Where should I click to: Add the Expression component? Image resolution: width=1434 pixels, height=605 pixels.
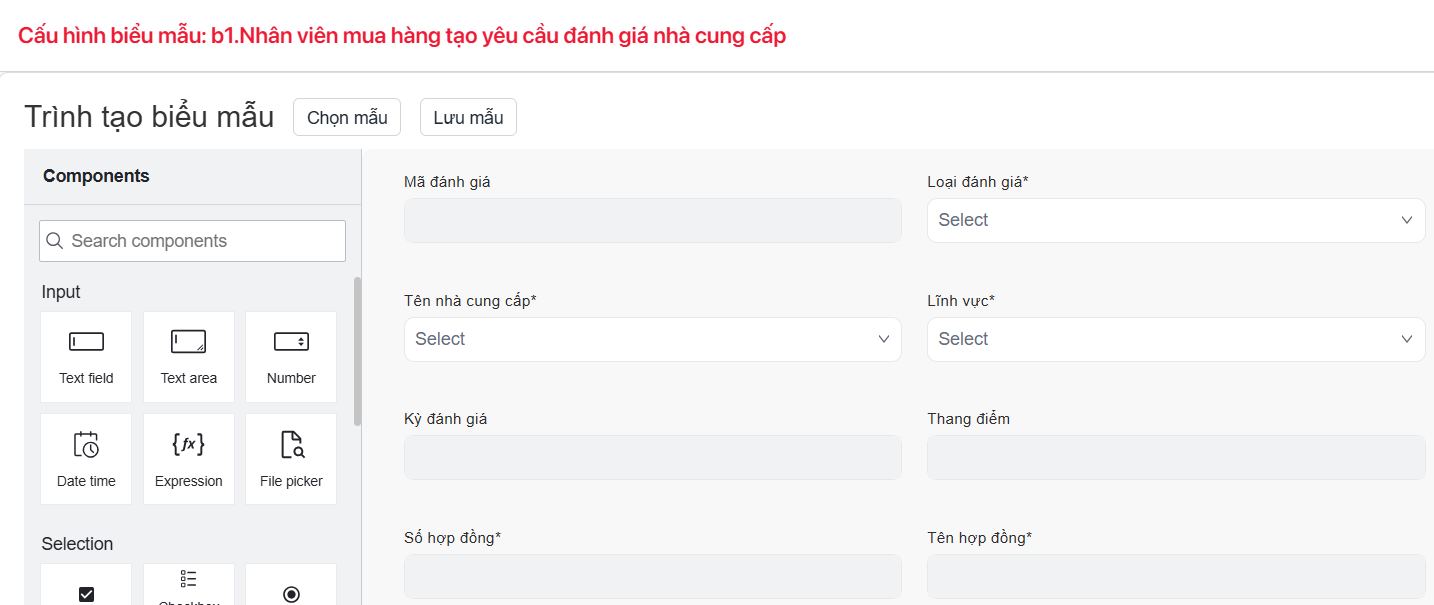(189, 458)
